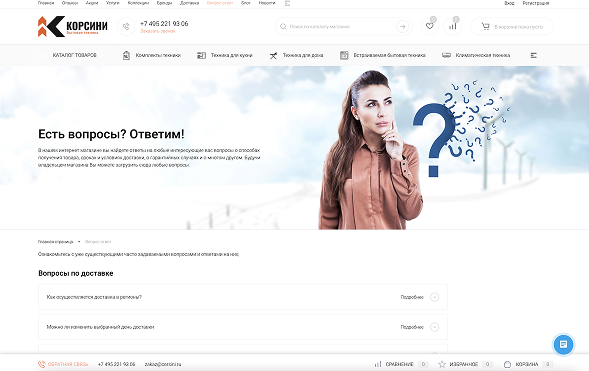
Task: Open the Блог menu item
Action: (246, 3)
